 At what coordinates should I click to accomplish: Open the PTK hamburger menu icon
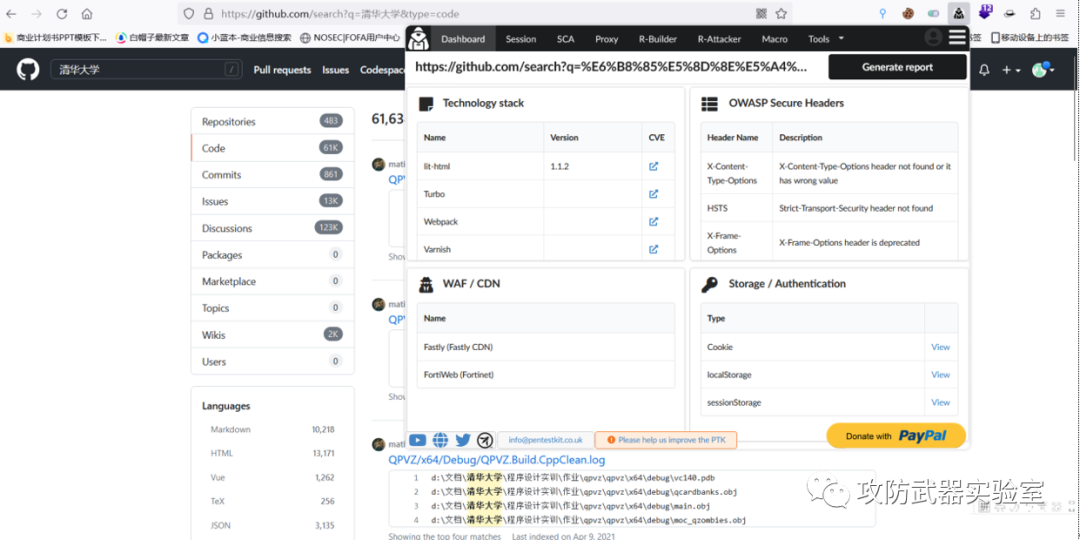[x=957, y=37]
